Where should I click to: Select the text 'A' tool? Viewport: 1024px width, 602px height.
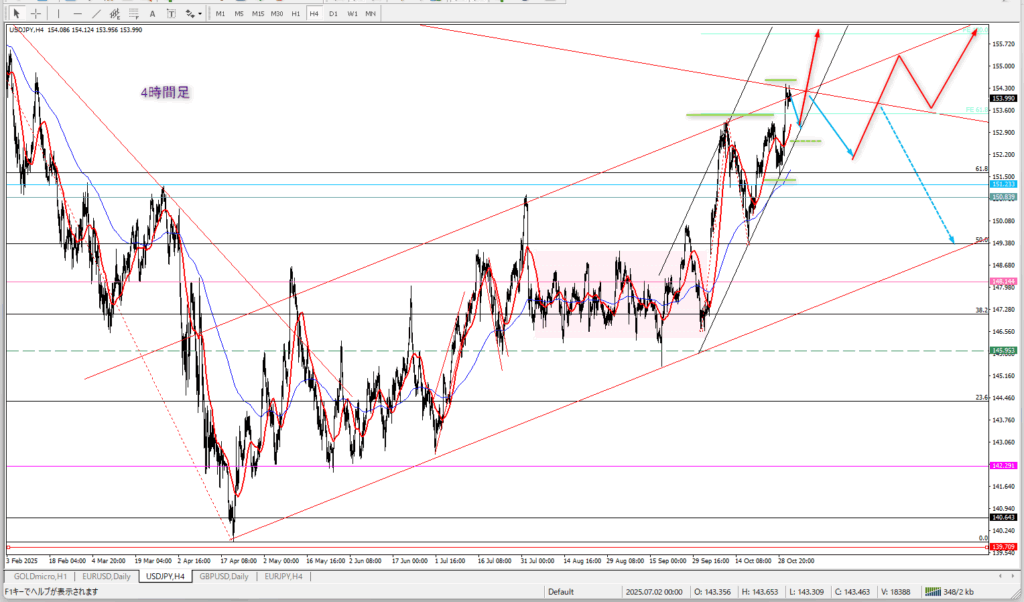tap(151, 13)
